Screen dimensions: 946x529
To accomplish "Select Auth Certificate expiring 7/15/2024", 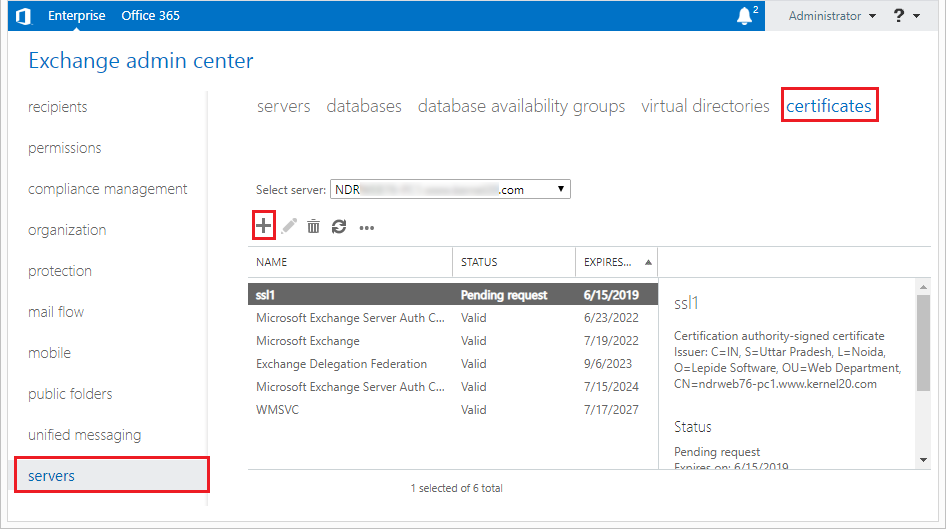I will (x=452, y=387).
